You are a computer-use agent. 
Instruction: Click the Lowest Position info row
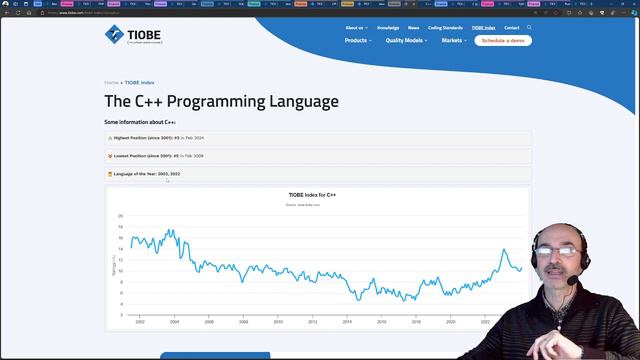(318, 156)
